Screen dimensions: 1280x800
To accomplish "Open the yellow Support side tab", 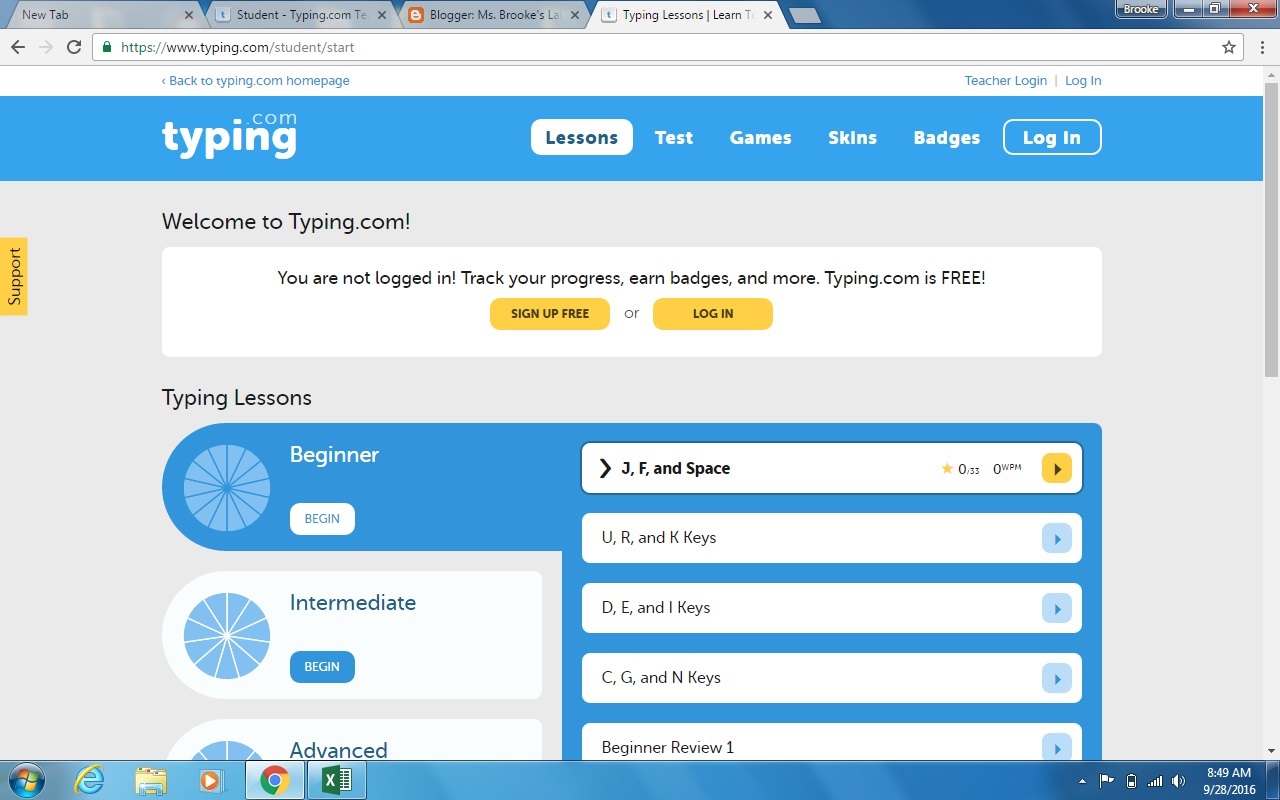I will click(x=14, y=276).
